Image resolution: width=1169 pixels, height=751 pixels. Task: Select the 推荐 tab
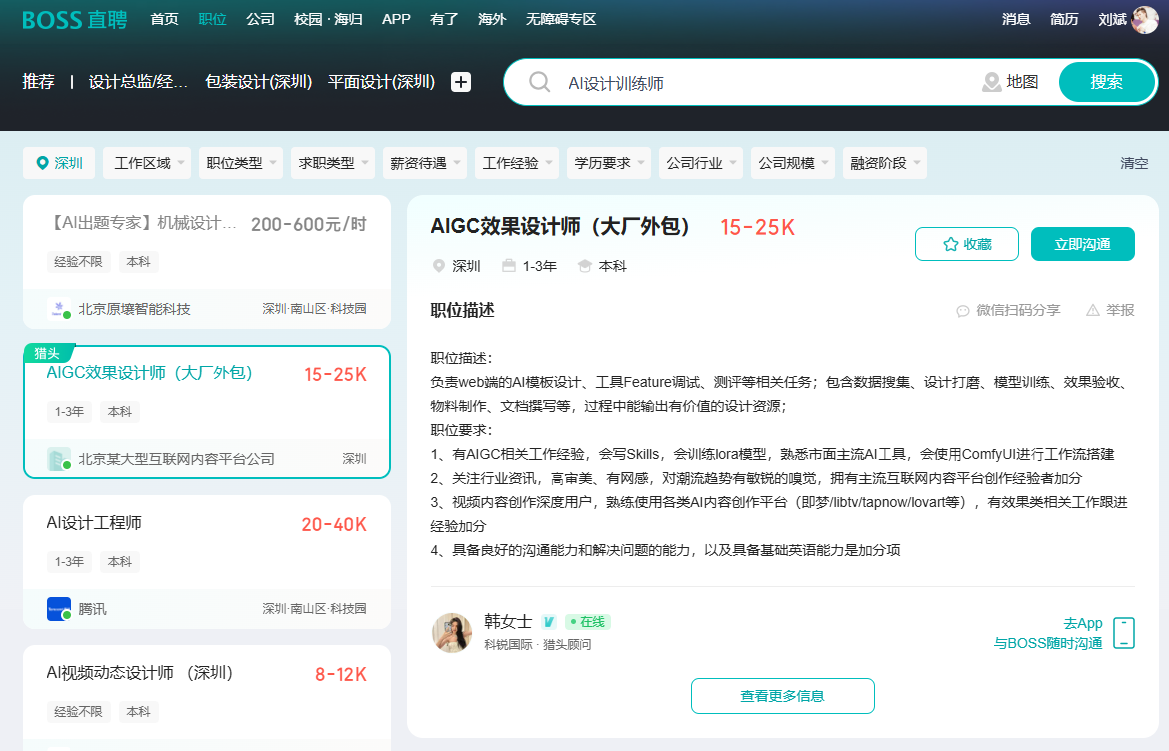click(38, 82)
